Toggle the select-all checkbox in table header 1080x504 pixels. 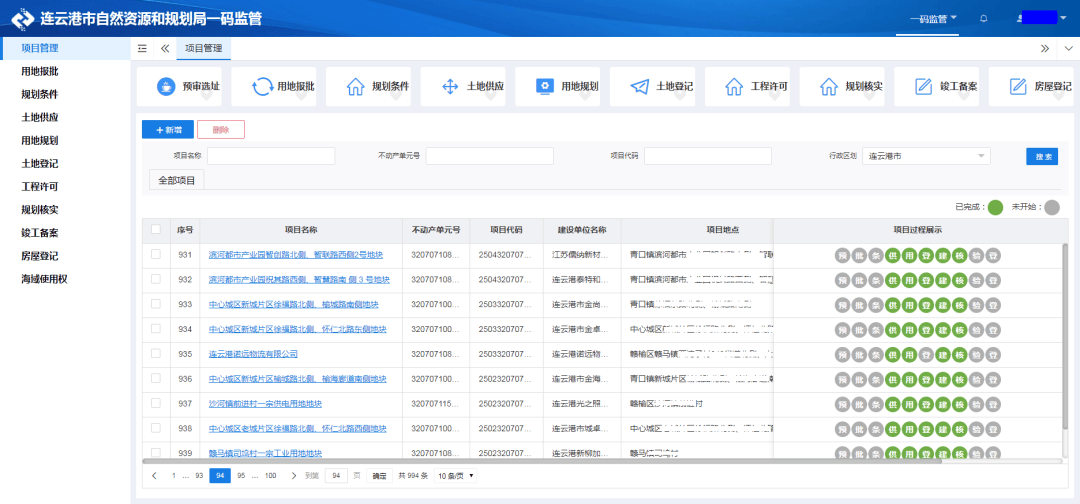[155, 230]
